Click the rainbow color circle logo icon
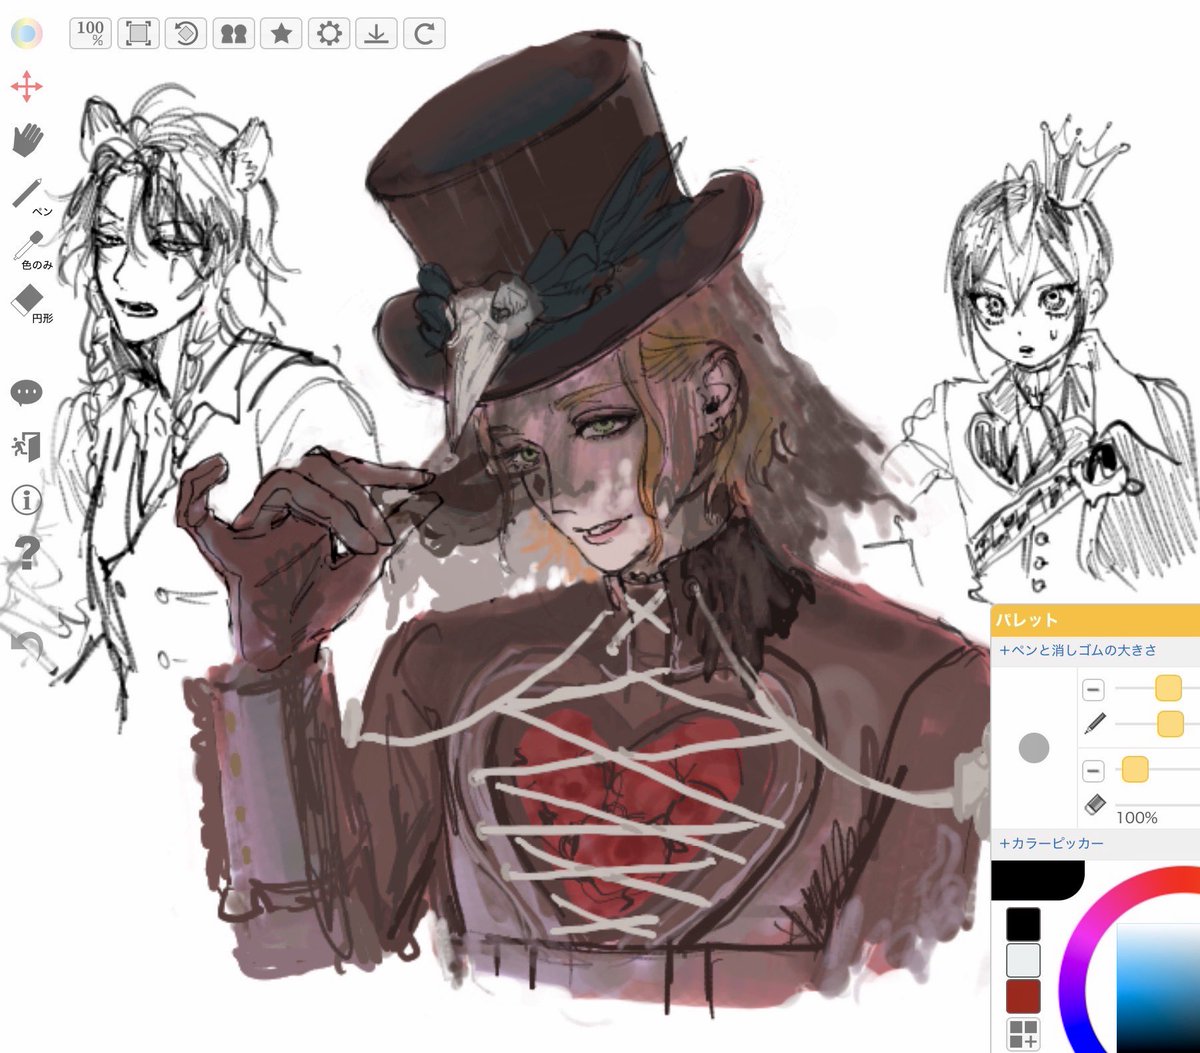This screenshot has height=1053, width=1200. [26, 34]
